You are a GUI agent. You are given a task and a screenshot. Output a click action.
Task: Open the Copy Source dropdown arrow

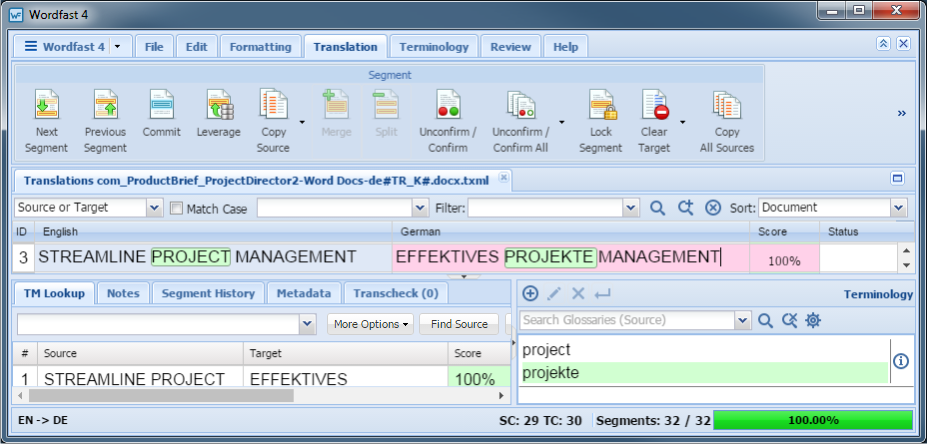point(302,122)
